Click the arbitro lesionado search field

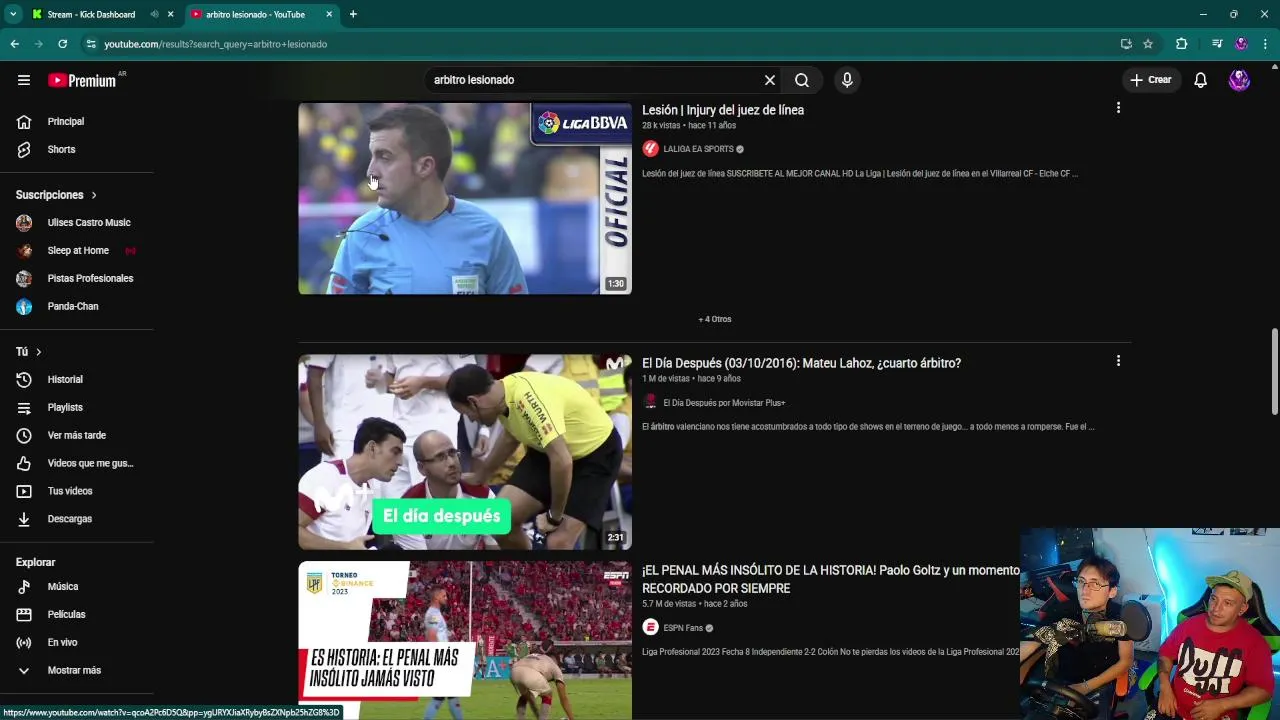(x=594, y=80)
